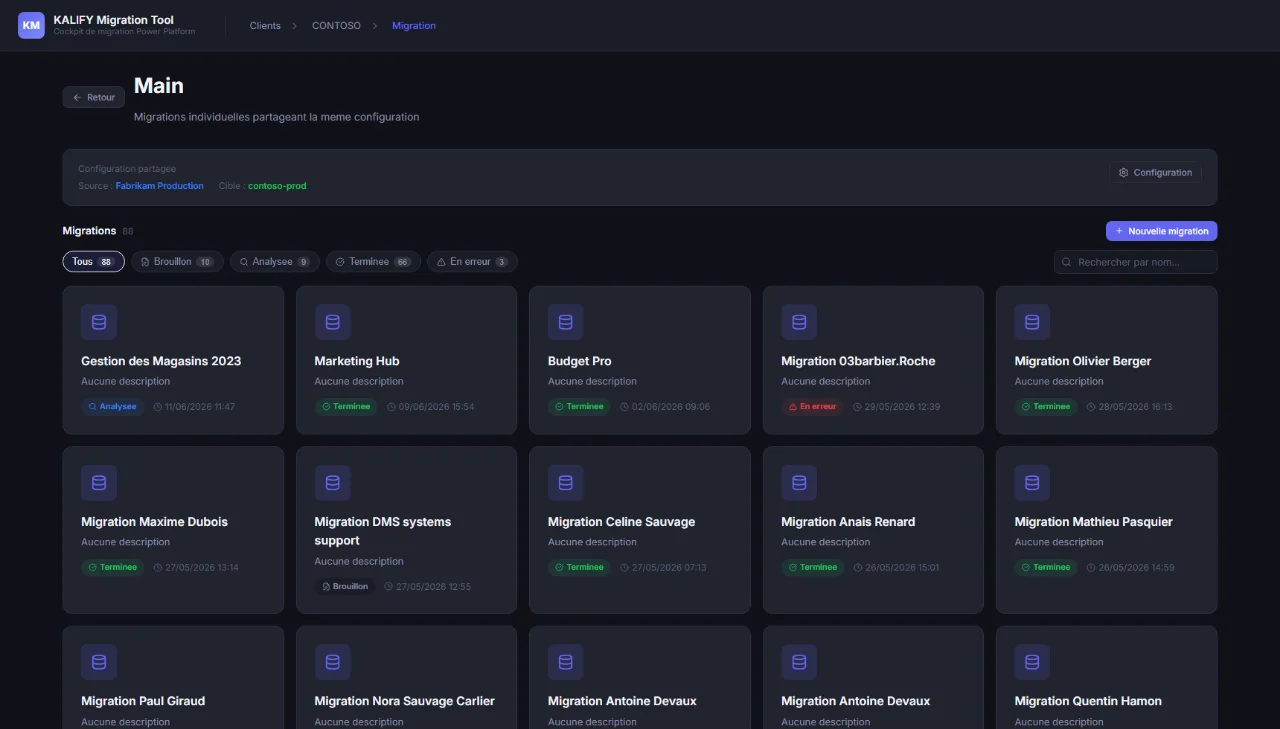Click the gear icon in Configuration button
1280x729 pixels.
pos(1123,173)
